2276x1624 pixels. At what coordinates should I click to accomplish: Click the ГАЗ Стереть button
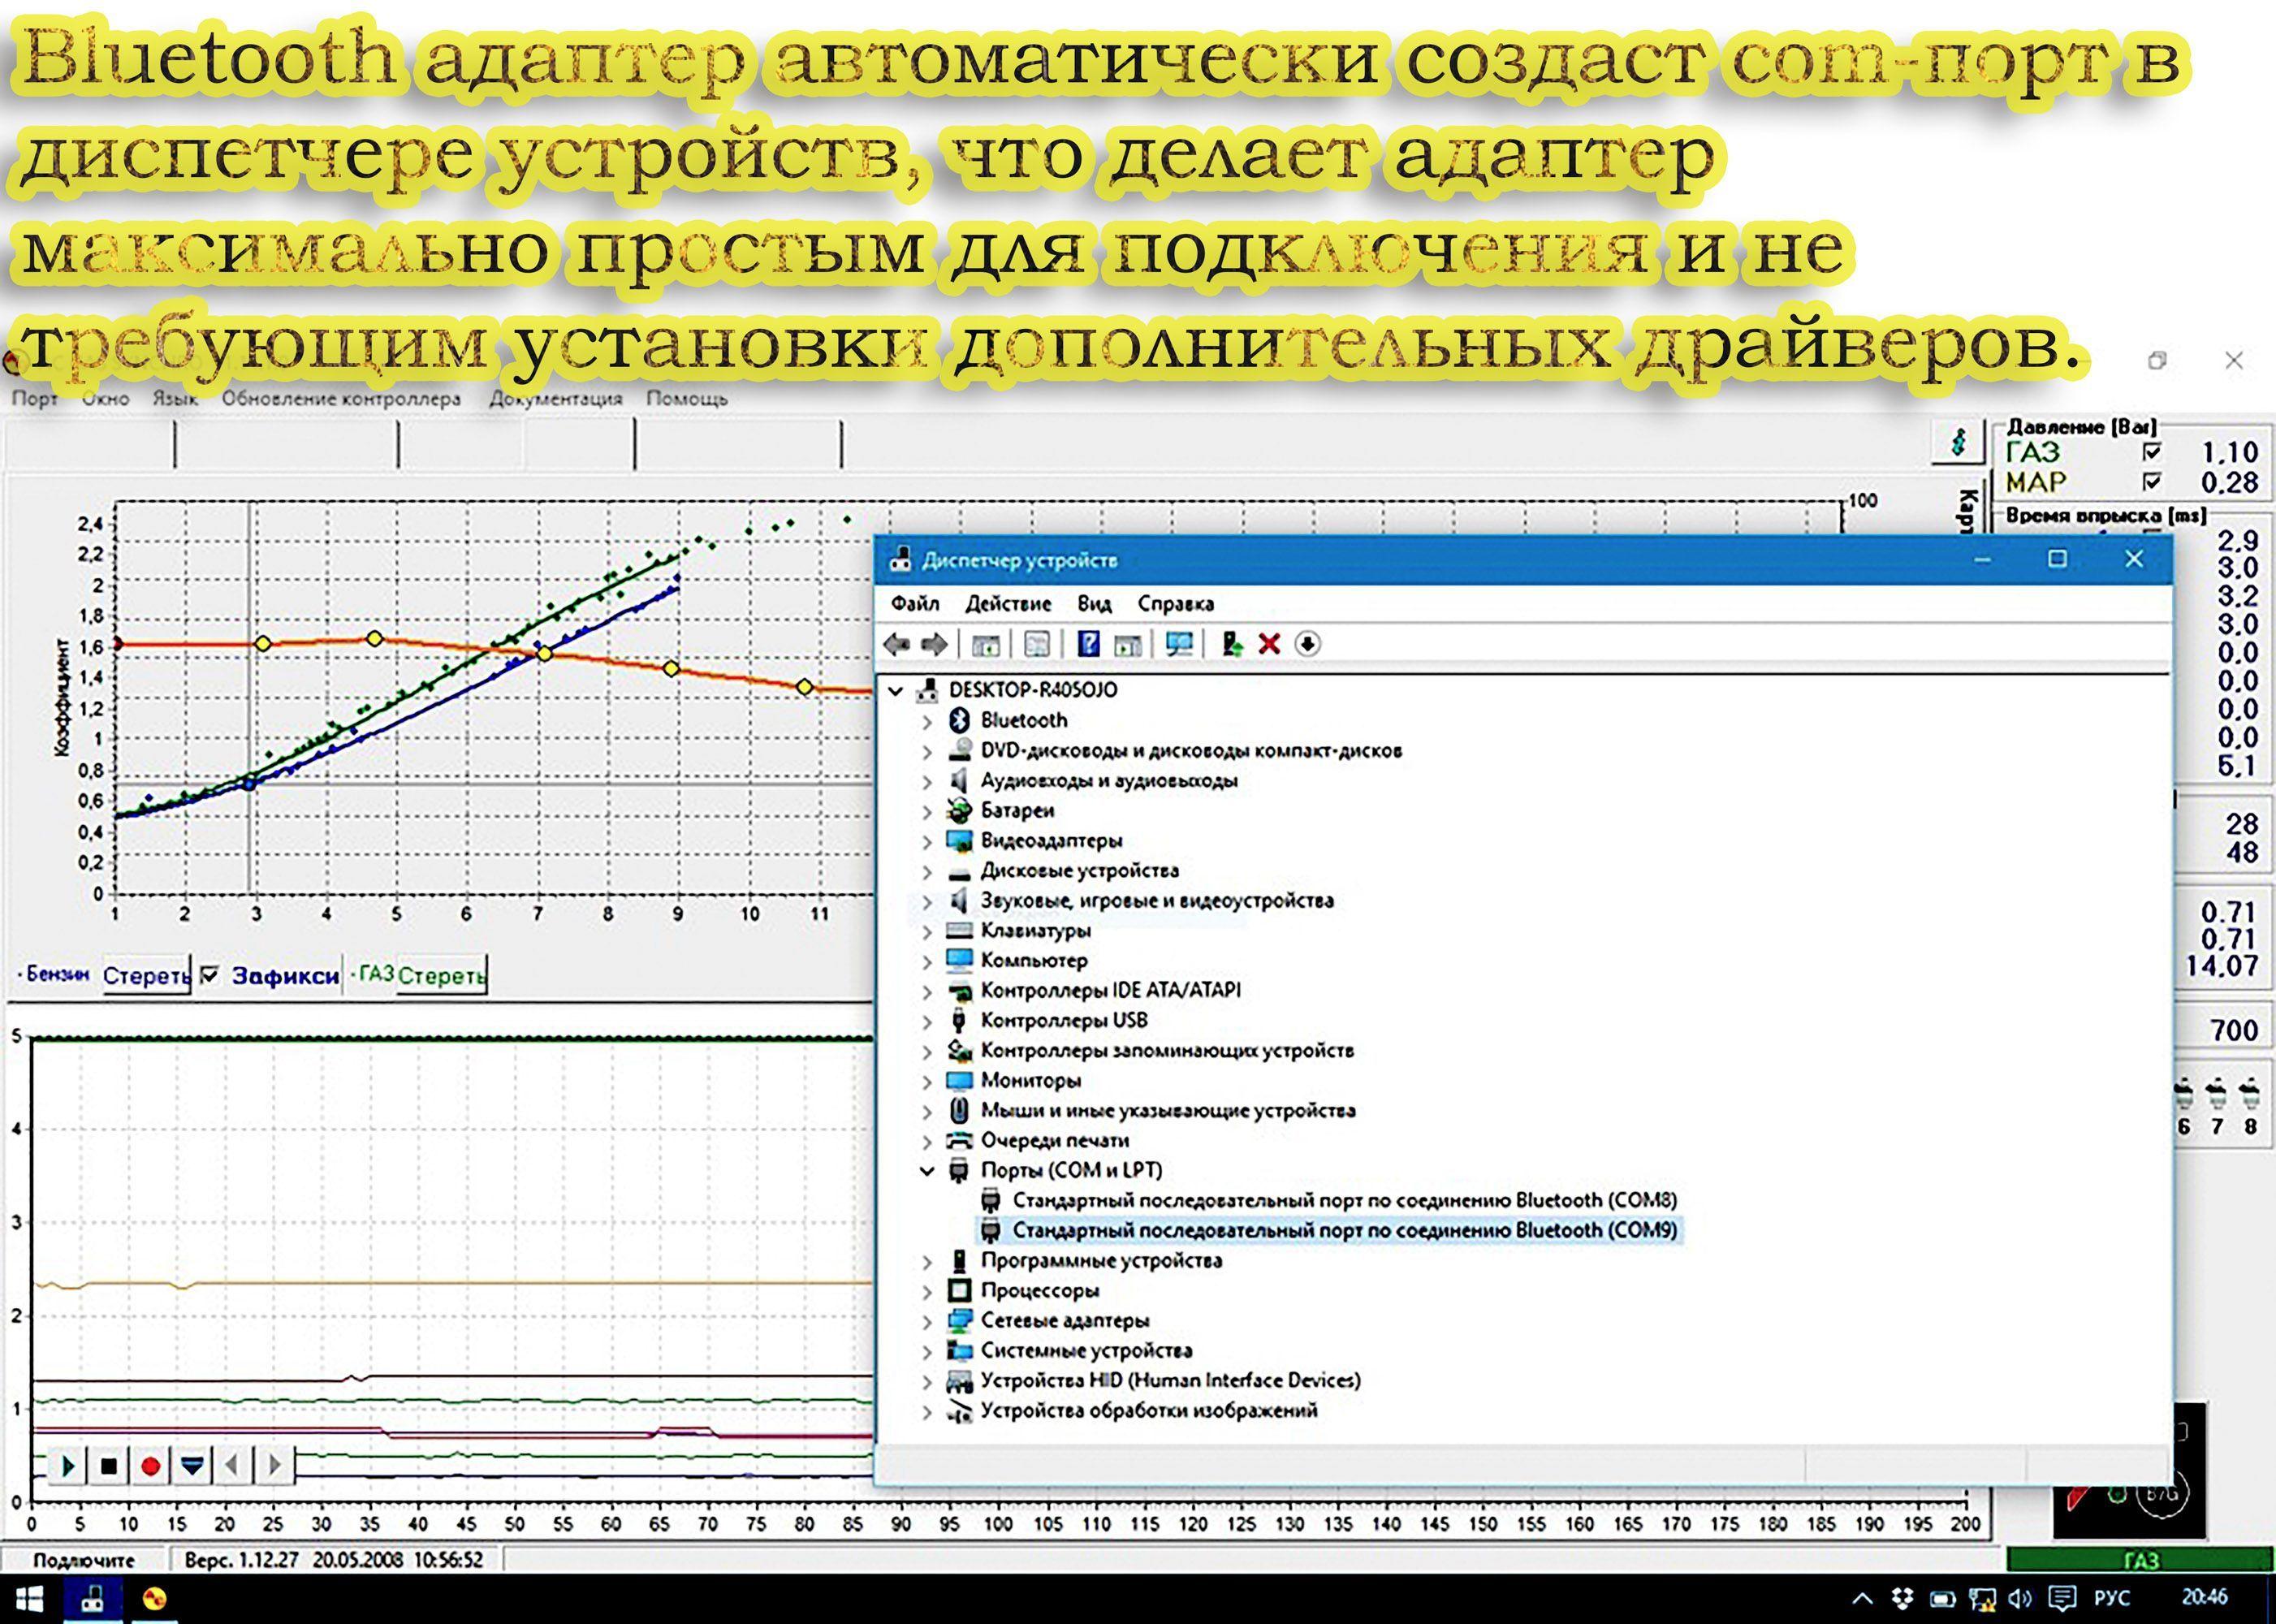[x=441, y=975]
